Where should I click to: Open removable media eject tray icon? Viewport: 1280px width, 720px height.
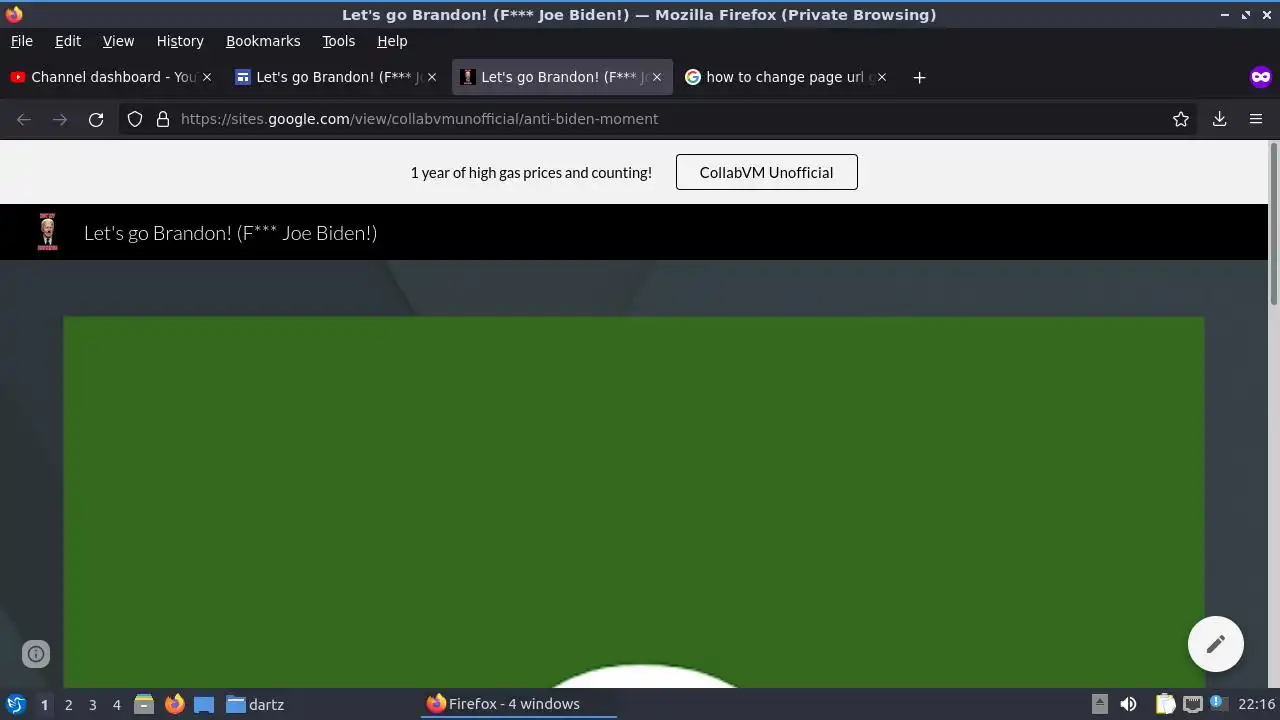tap(1099, 704)
